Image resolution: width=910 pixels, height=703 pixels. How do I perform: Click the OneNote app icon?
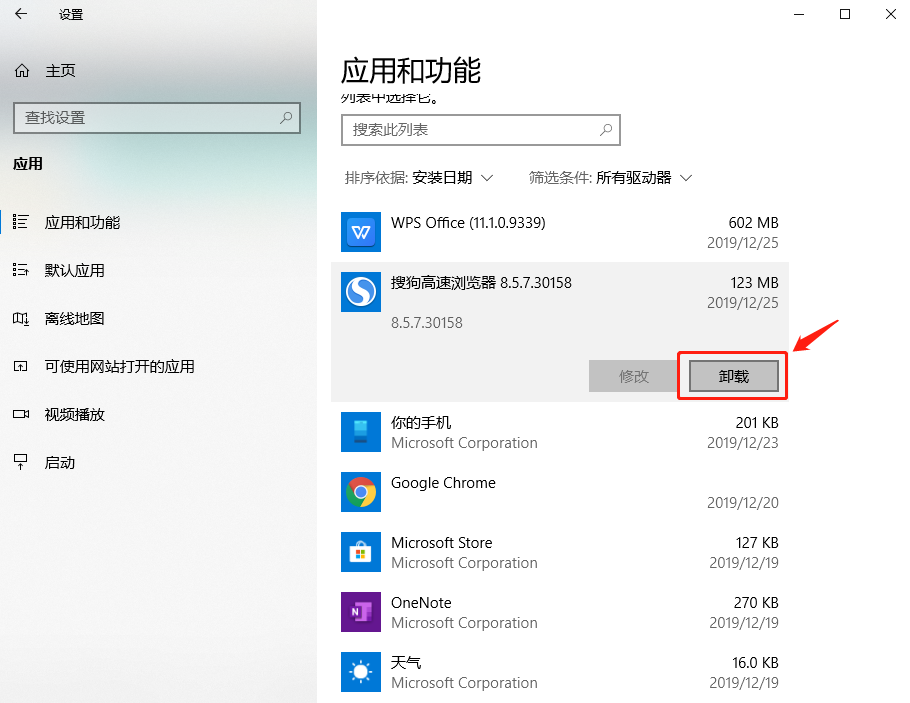(x=361, y=612)
